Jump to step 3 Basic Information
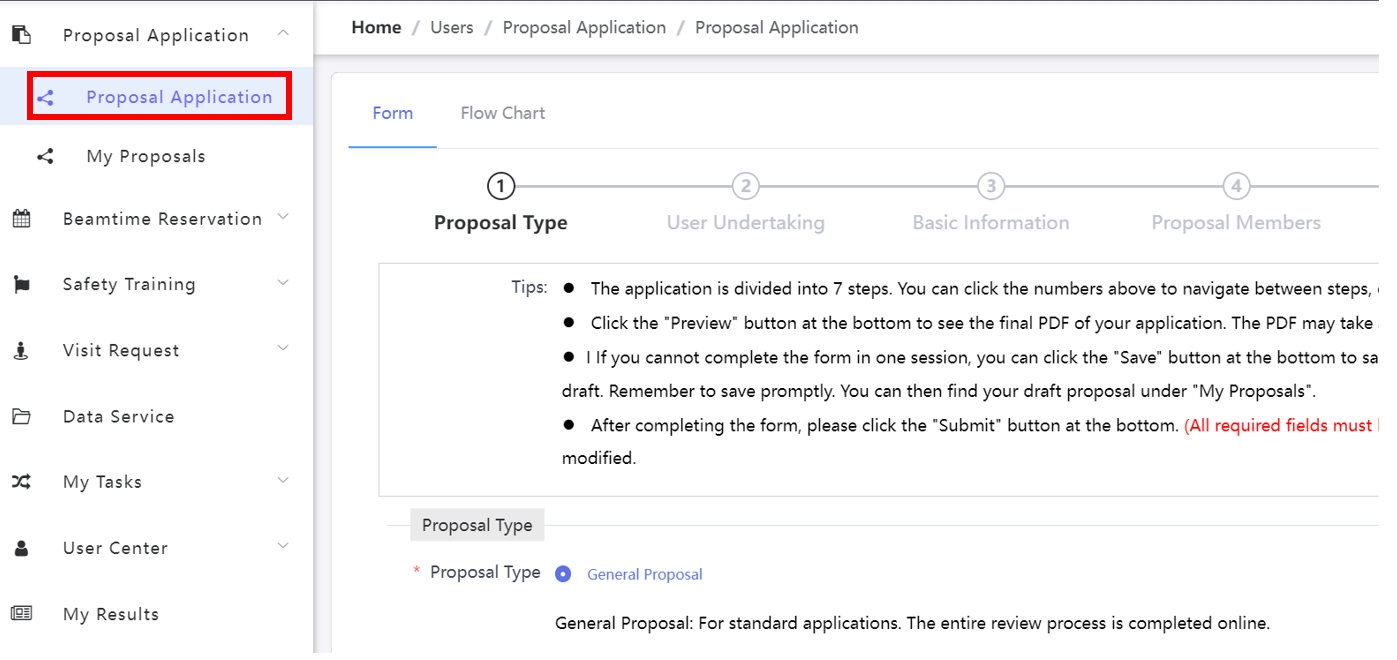Image resolution: width=1397 pixels, height=660 pixels. tap(990, 187)
